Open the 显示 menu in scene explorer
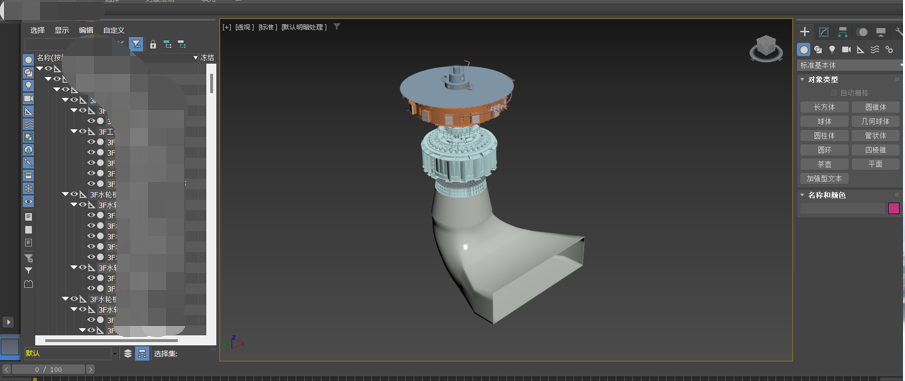This screenshot has width=905, height=381. coord(62,30)
